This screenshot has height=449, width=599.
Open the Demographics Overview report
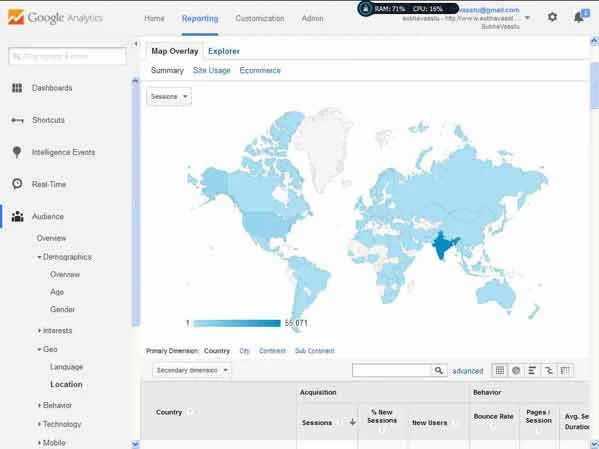click(65, 274)
